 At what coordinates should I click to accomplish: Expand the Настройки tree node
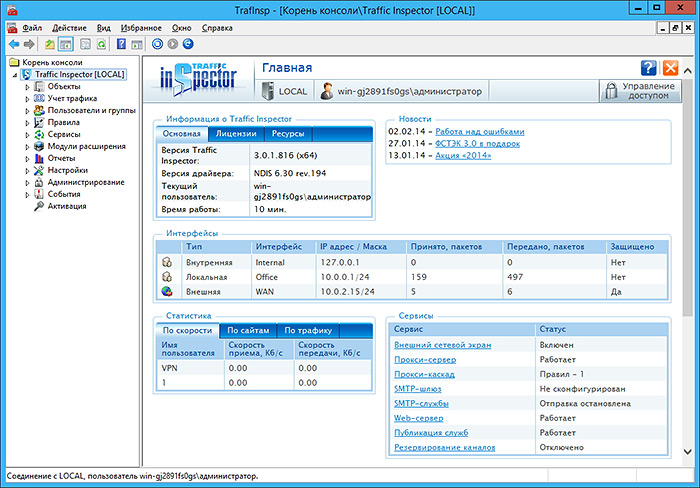27,171
